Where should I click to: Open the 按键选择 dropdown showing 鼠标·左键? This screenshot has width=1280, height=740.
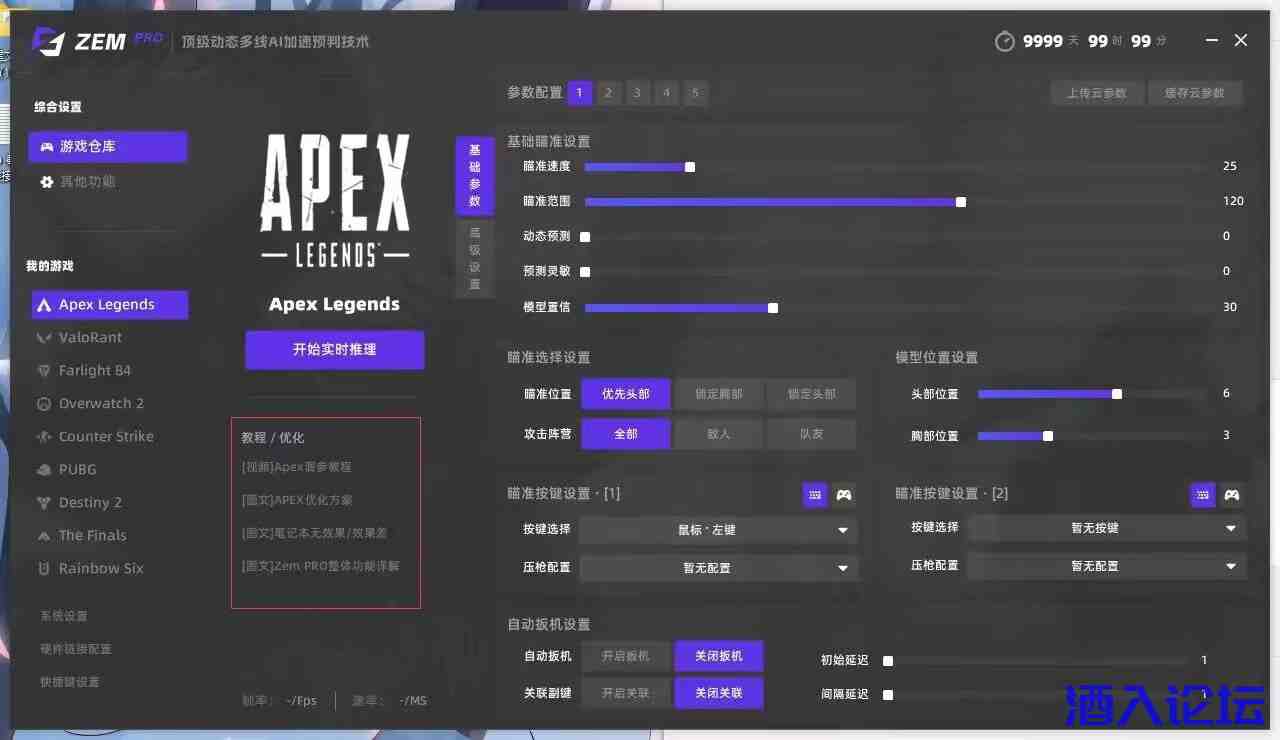click(x=717, y=530)
